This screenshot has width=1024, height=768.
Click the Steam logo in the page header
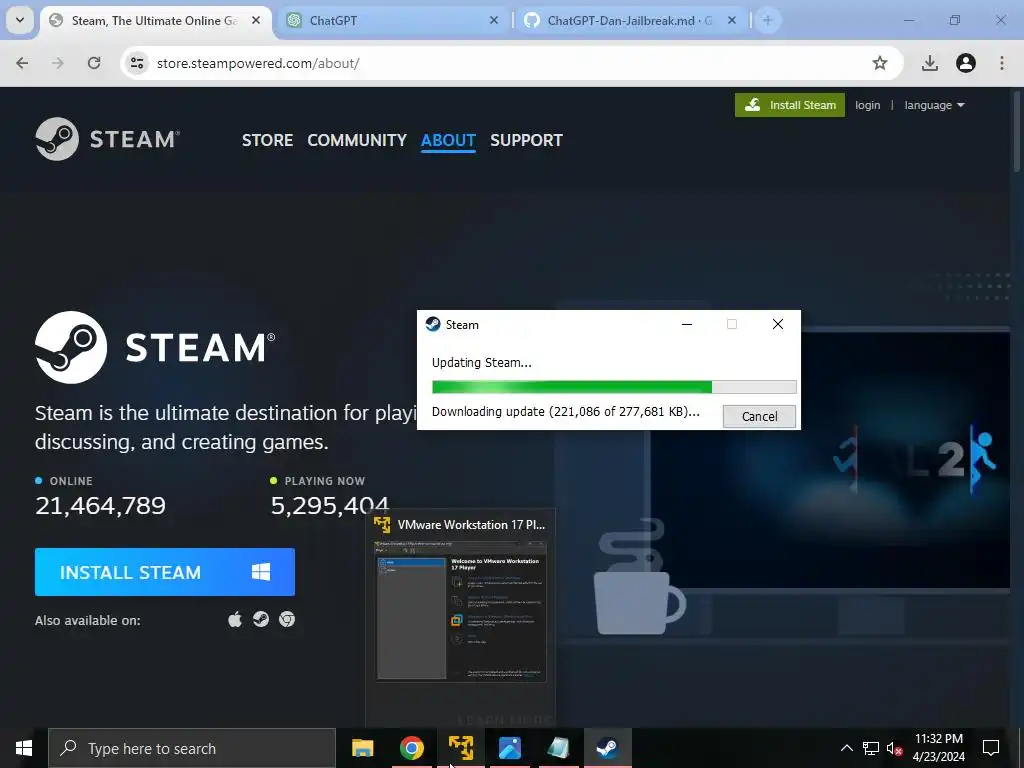108,139
